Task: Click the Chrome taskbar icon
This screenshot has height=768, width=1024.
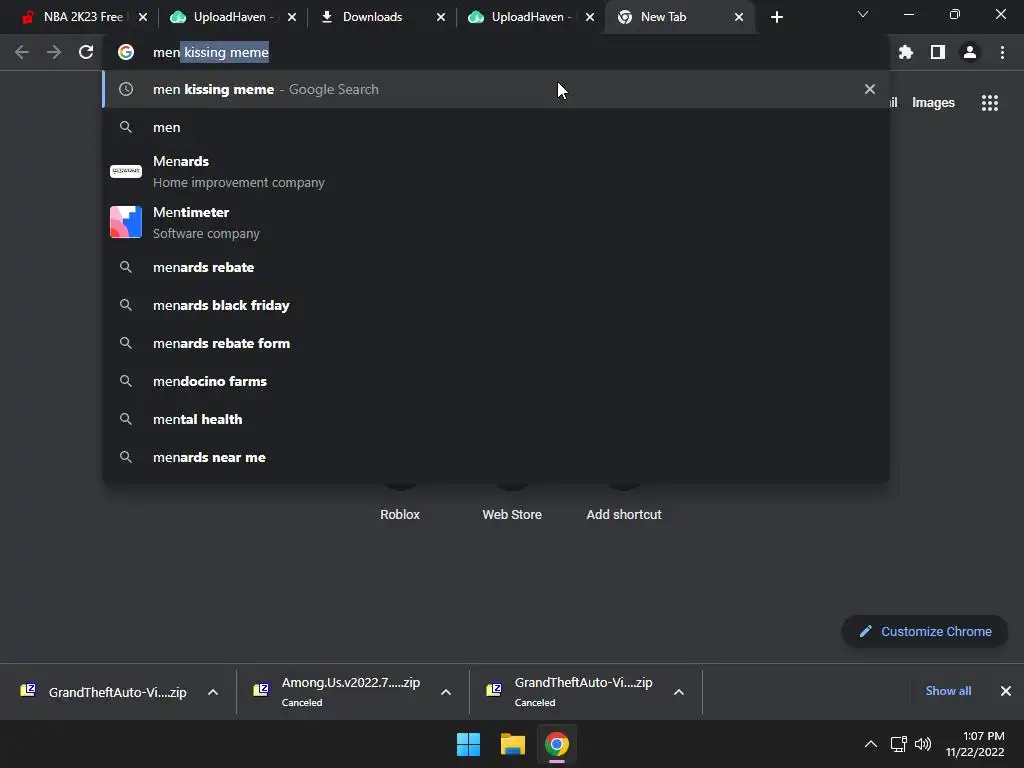Action: (x=557, y=744)
